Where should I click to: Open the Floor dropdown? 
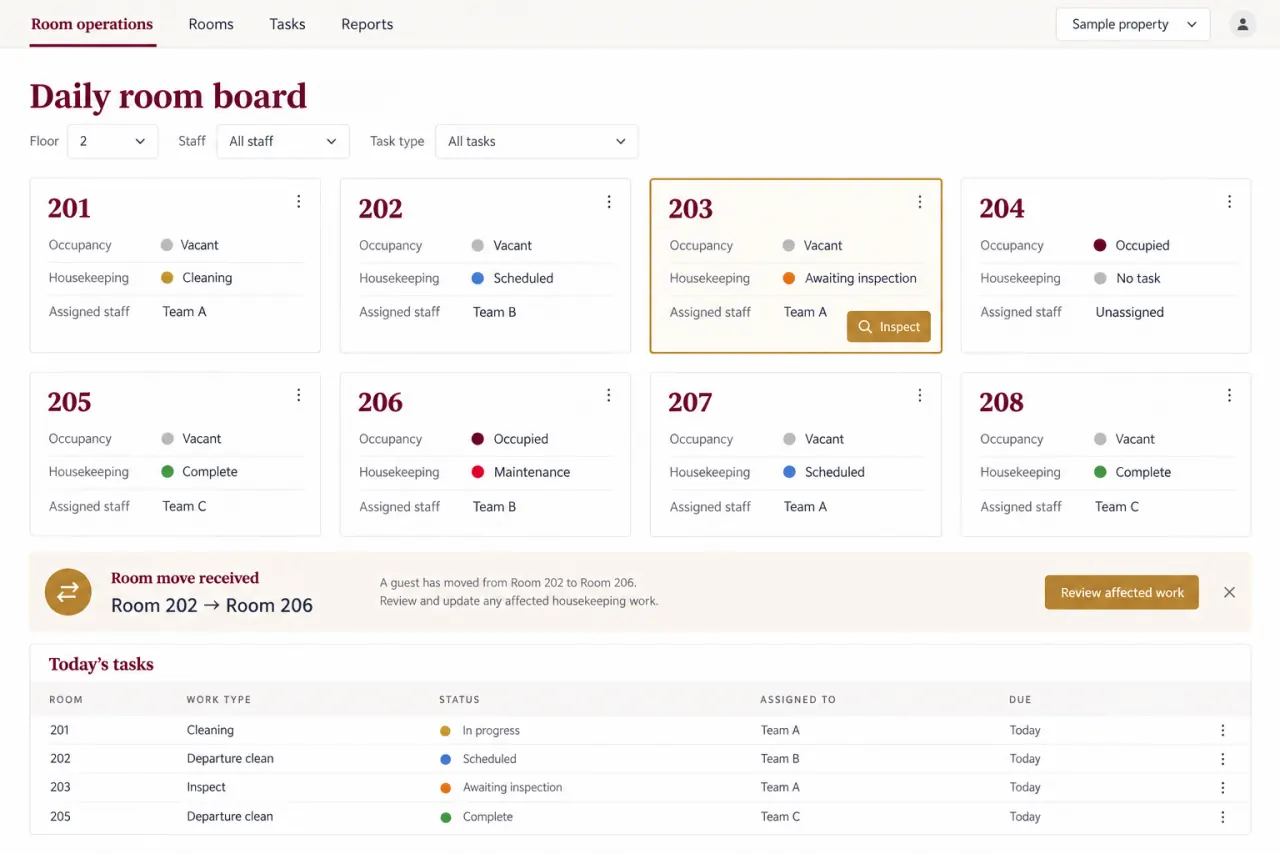coord(113,141)
